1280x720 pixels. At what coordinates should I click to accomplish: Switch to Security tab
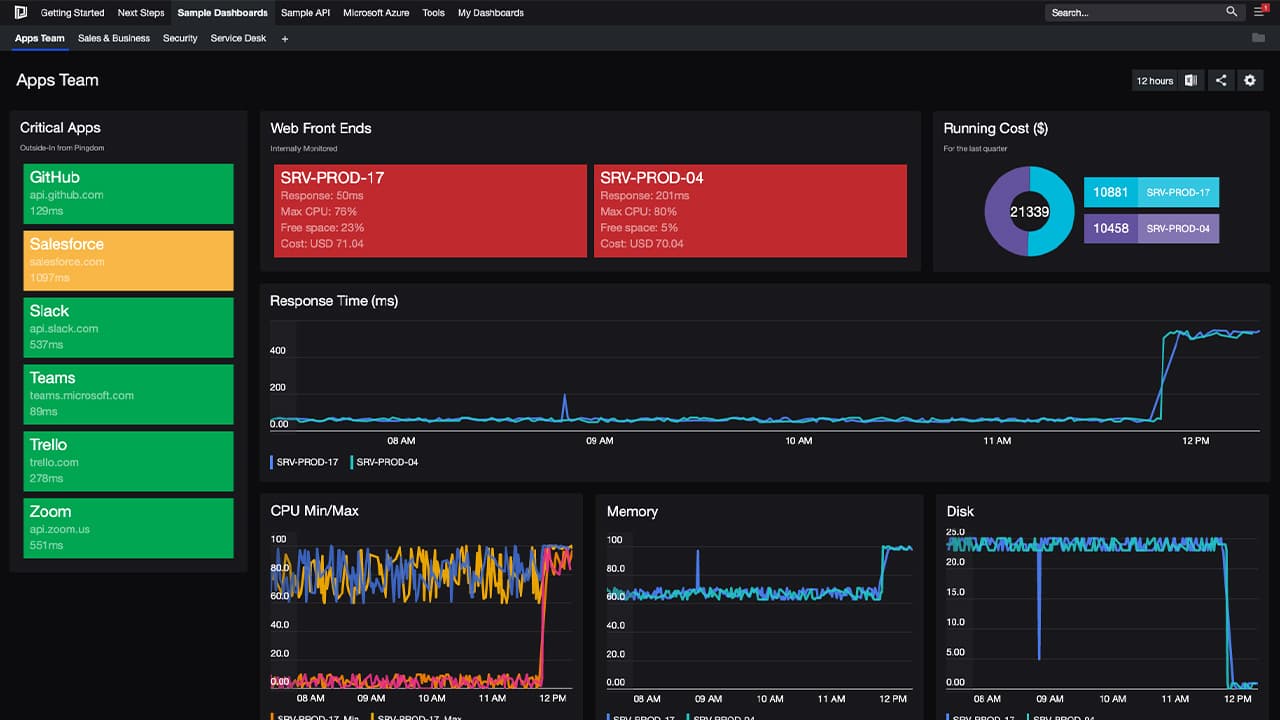pos(180,38)
